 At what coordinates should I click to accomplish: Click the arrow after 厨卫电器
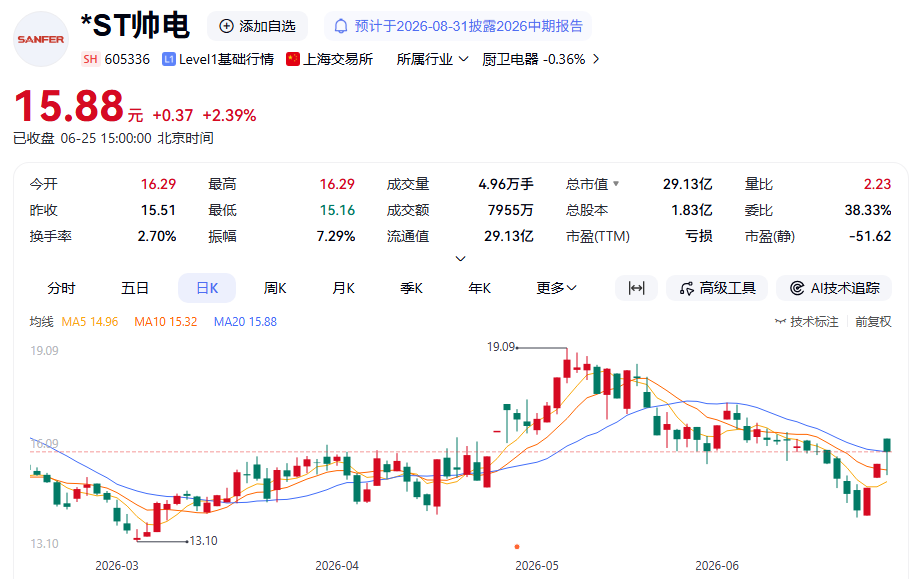click(x=596, y=59)
